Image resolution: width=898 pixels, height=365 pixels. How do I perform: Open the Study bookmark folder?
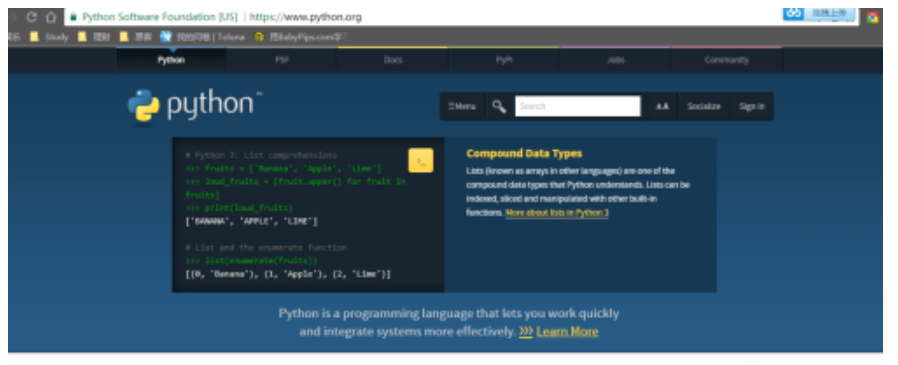[49, 37]
